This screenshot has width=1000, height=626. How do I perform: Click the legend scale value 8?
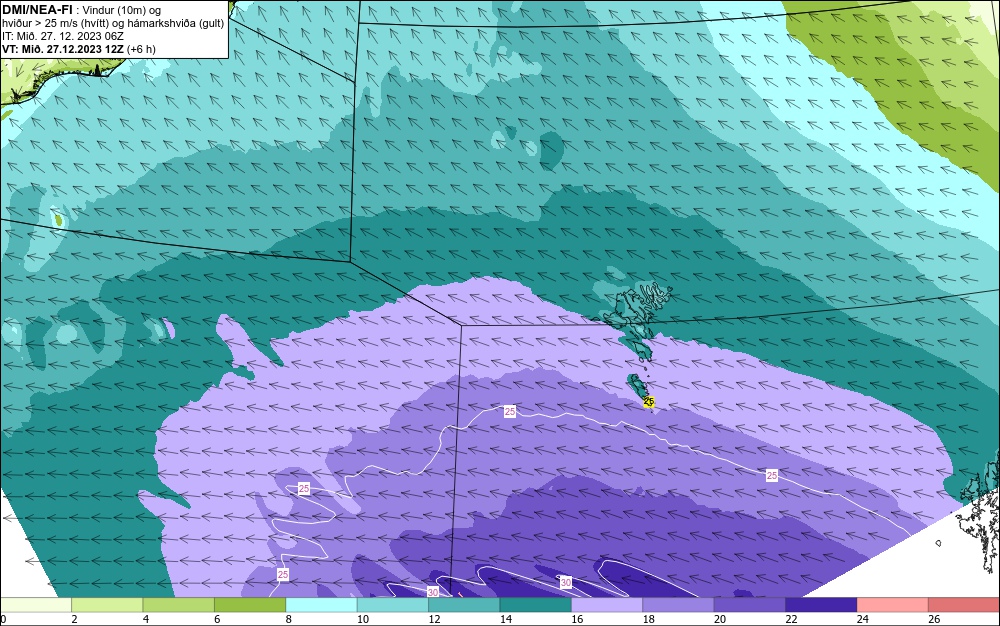(289, 619)
